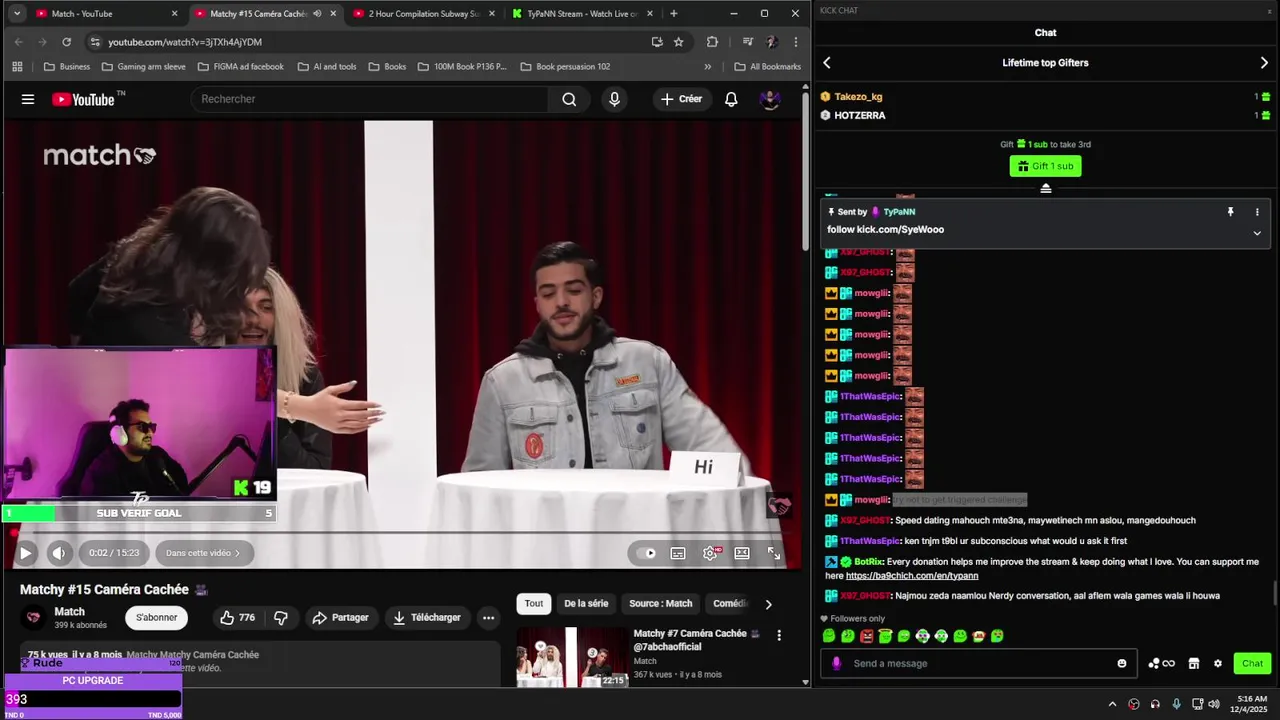The width and height of the screenshot is (1280, 720).
Task: Open Chrome tab search dropdown
Action: click(x=17, y=14)
